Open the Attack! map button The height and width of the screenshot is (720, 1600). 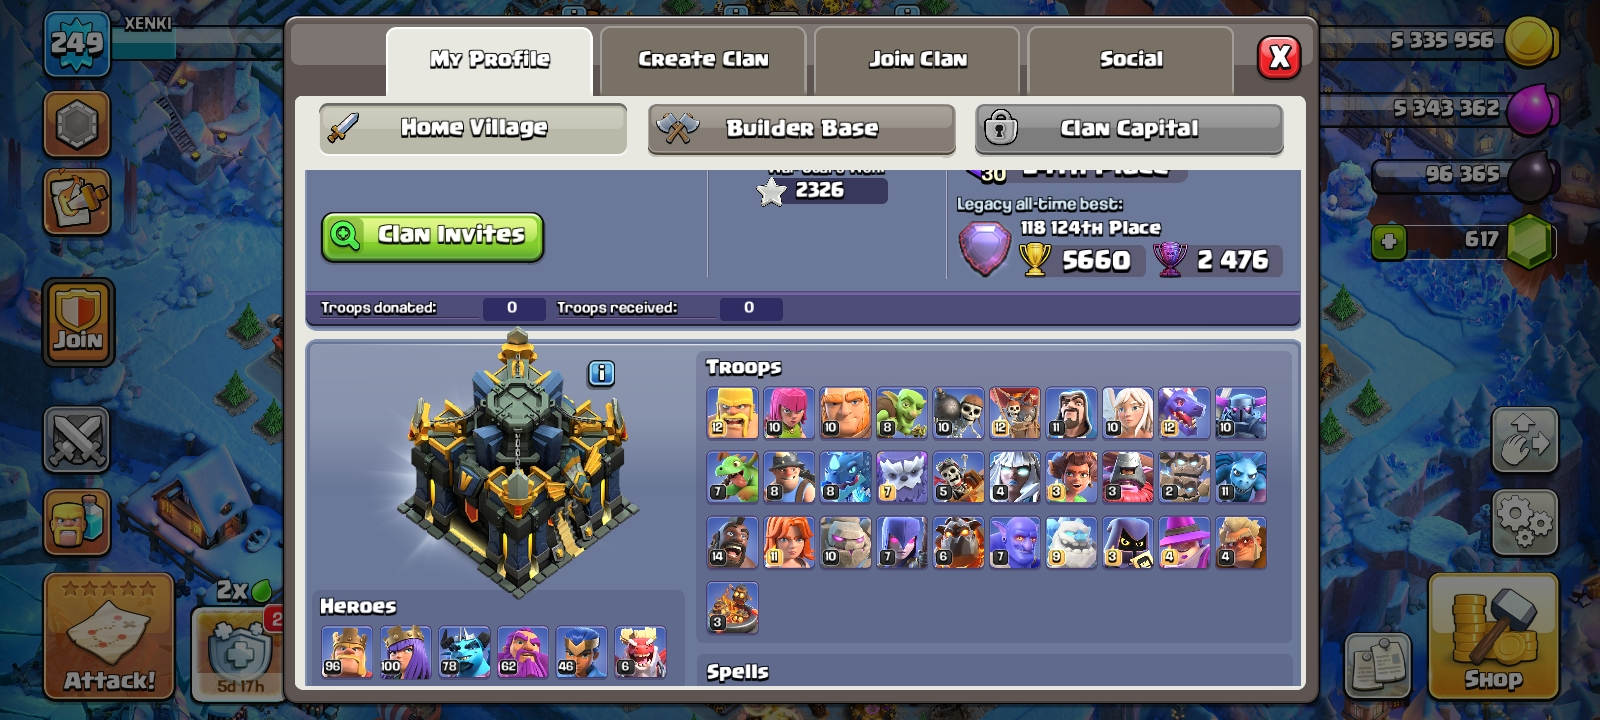pos(109,637)
